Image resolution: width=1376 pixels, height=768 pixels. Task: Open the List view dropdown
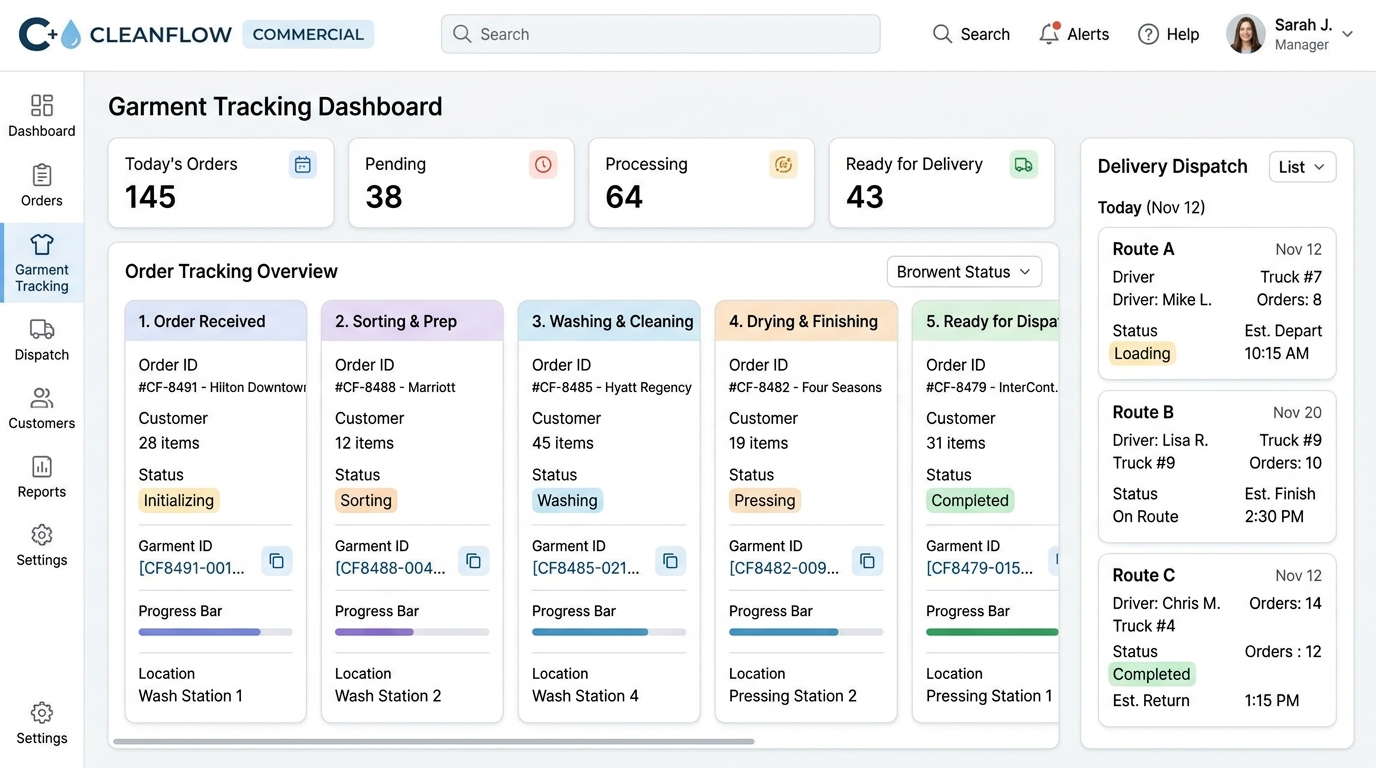coord(1302,167)
